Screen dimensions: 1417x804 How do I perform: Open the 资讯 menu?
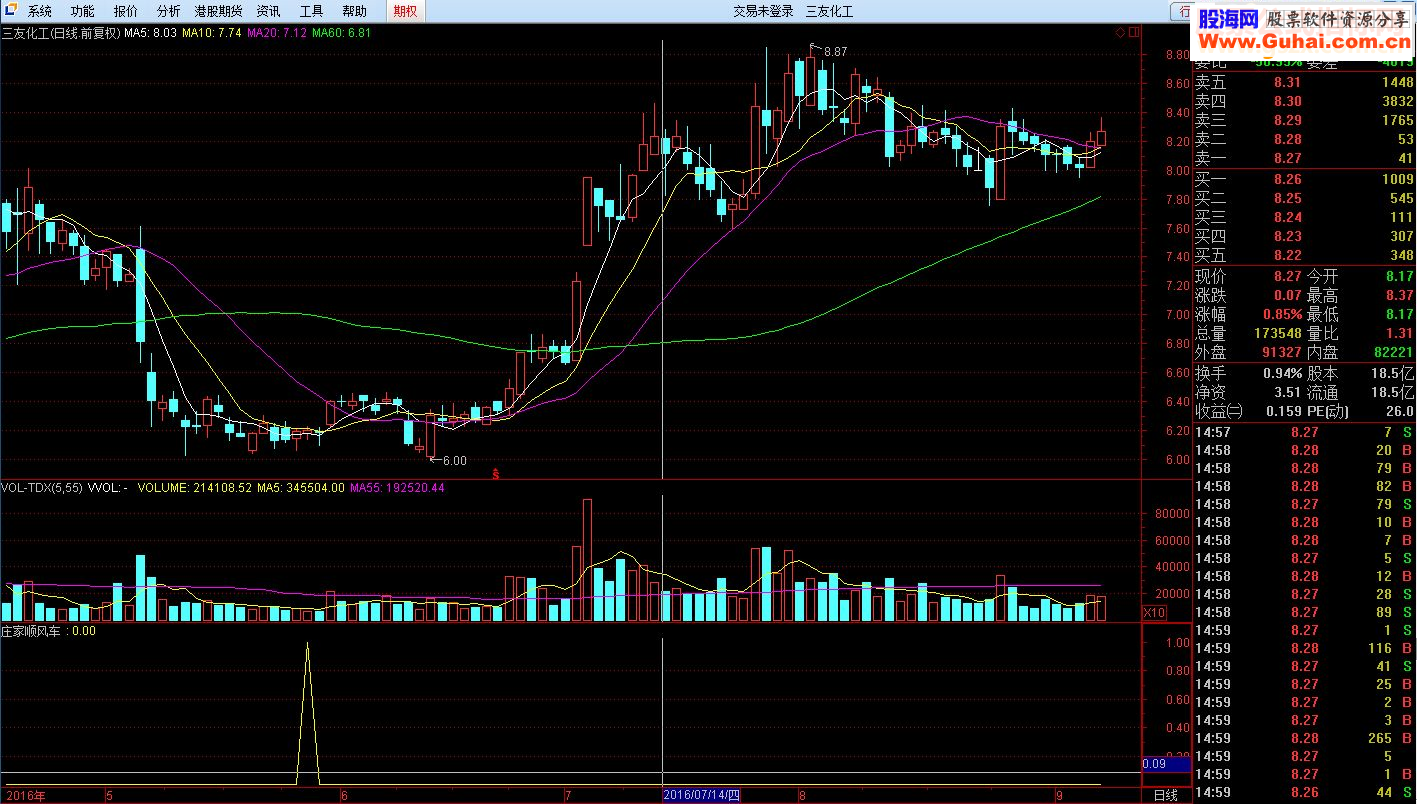pos(268,12)
